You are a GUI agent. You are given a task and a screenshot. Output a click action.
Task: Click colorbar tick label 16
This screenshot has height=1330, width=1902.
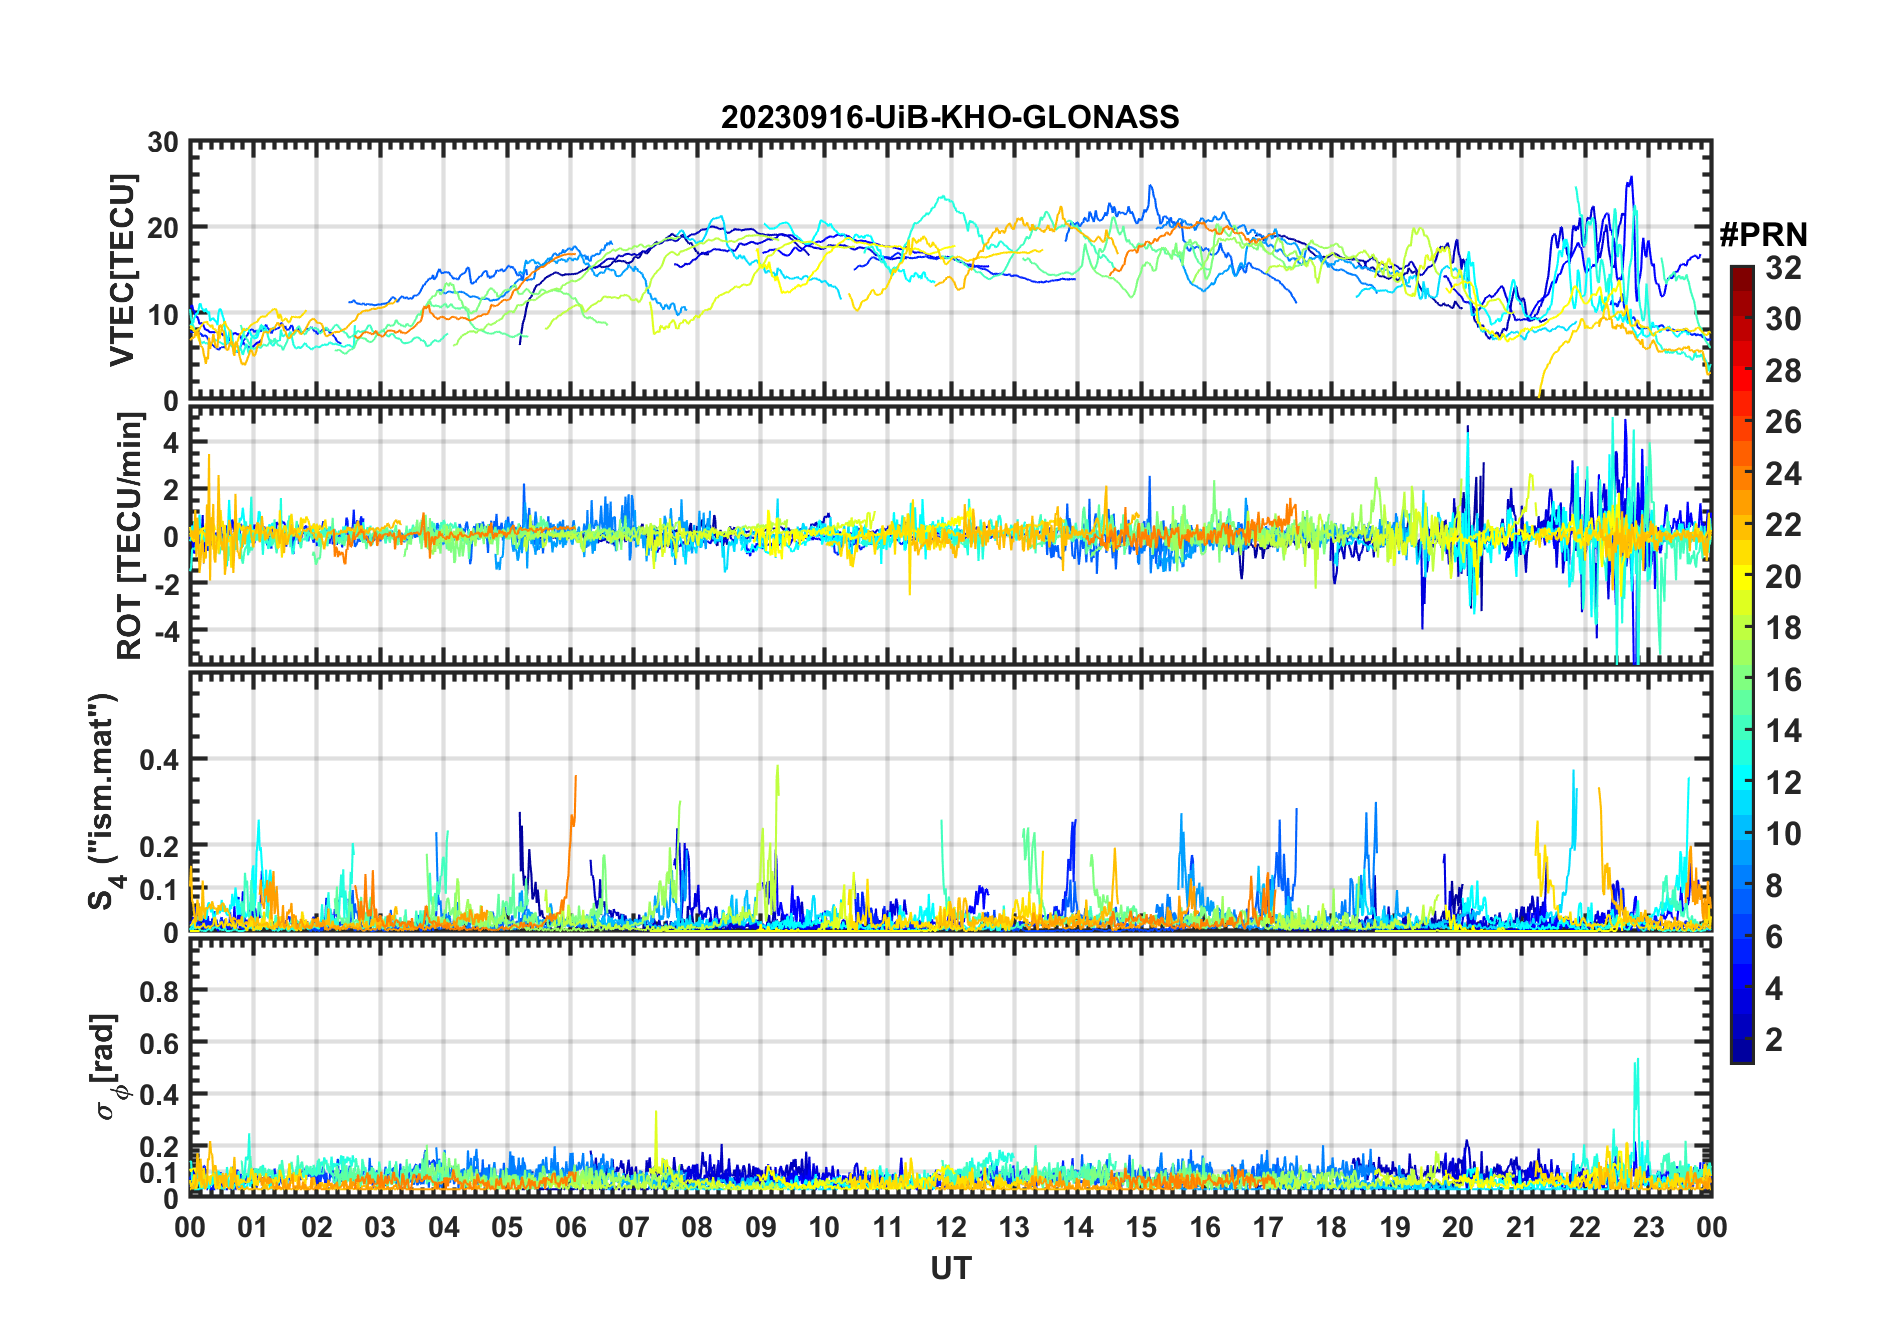(1783, 680)
